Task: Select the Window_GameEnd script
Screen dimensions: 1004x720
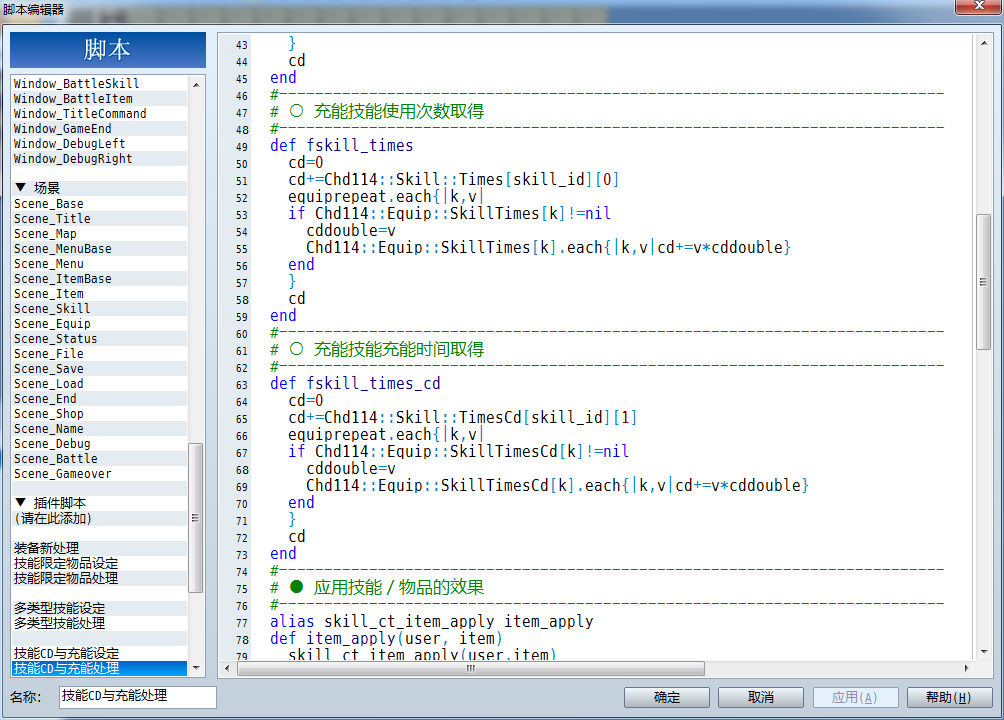Action: [x=99, y=129]
